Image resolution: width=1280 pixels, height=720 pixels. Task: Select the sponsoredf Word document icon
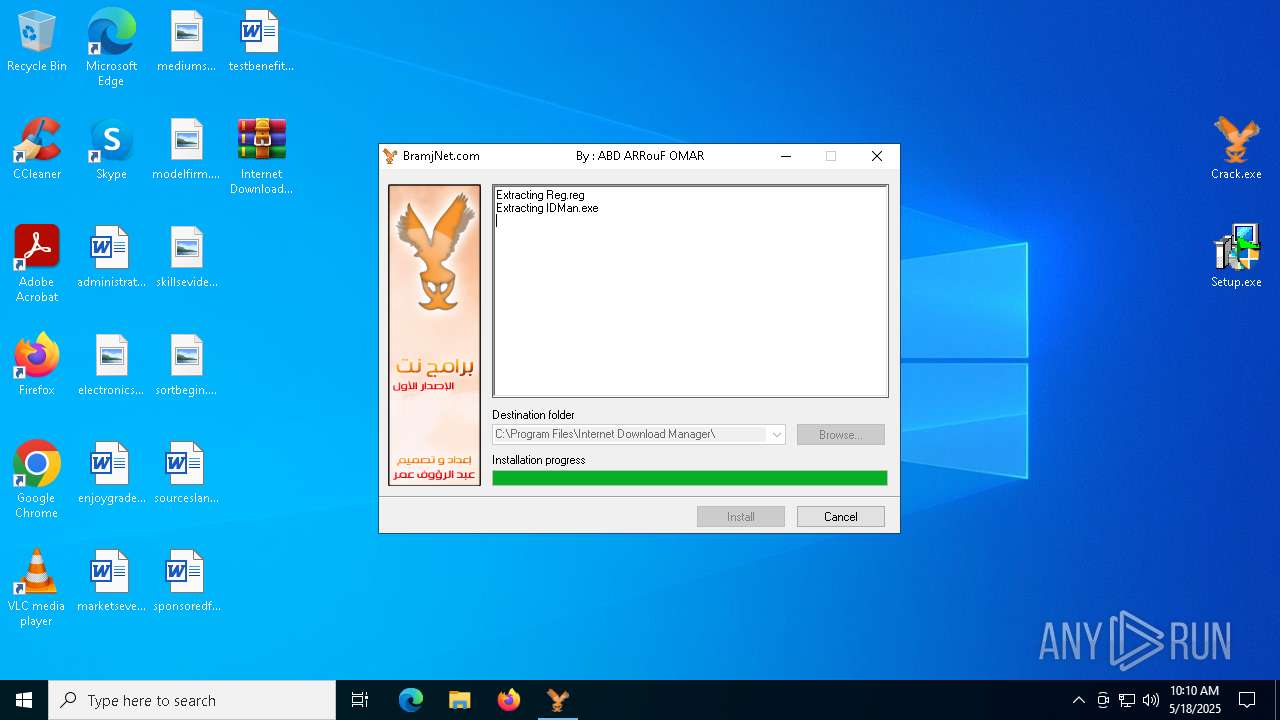[x=186, y=582]
